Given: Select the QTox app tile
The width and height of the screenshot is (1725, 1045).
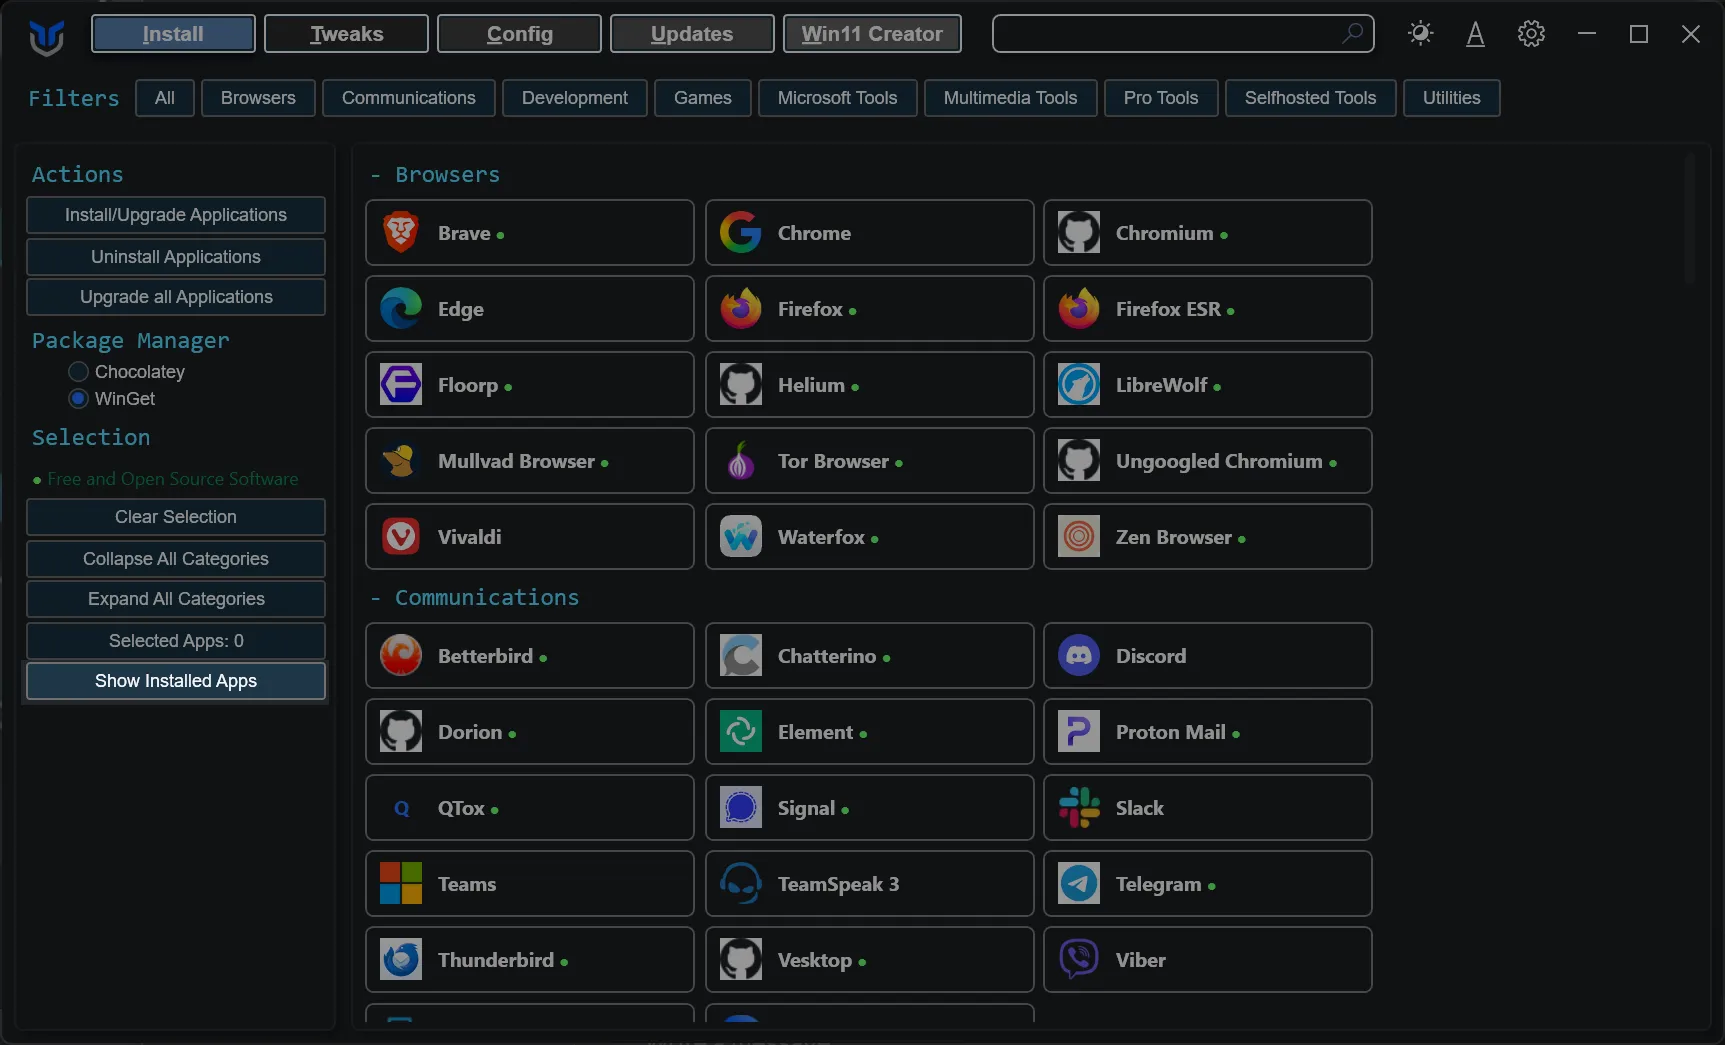Looking at the screenshot, I should pos(529,808).
